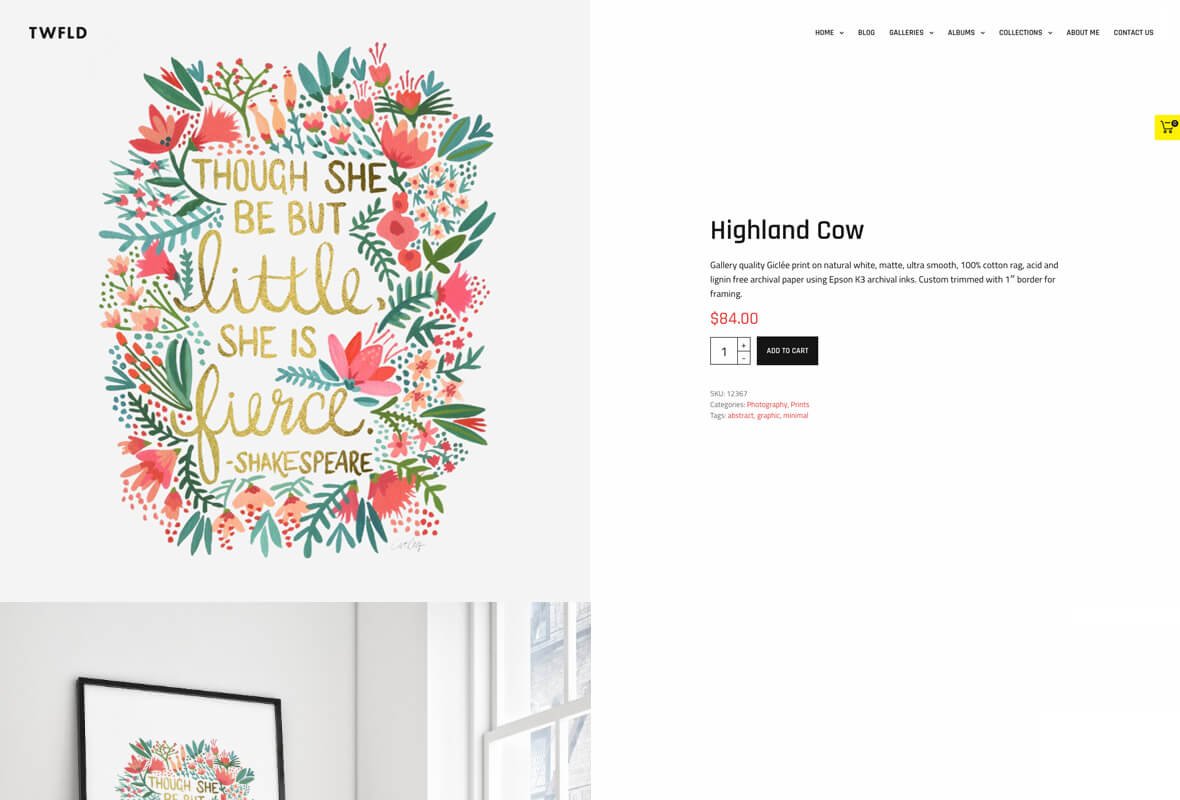The image size is (1180, 800).
Task: Open the Galleries menu item
Action: click(x=906, y=32)
